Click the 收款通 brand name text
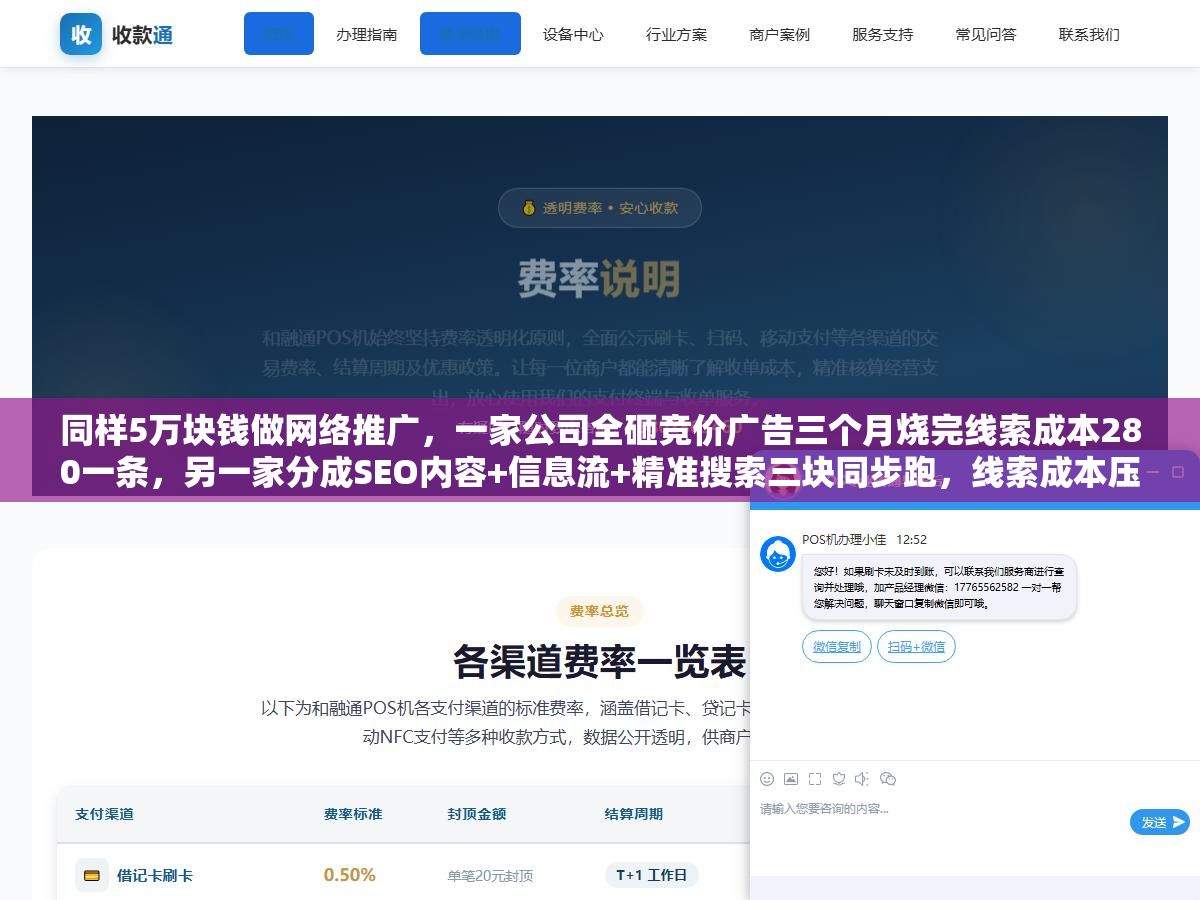1200x900 pixels. 143,35
